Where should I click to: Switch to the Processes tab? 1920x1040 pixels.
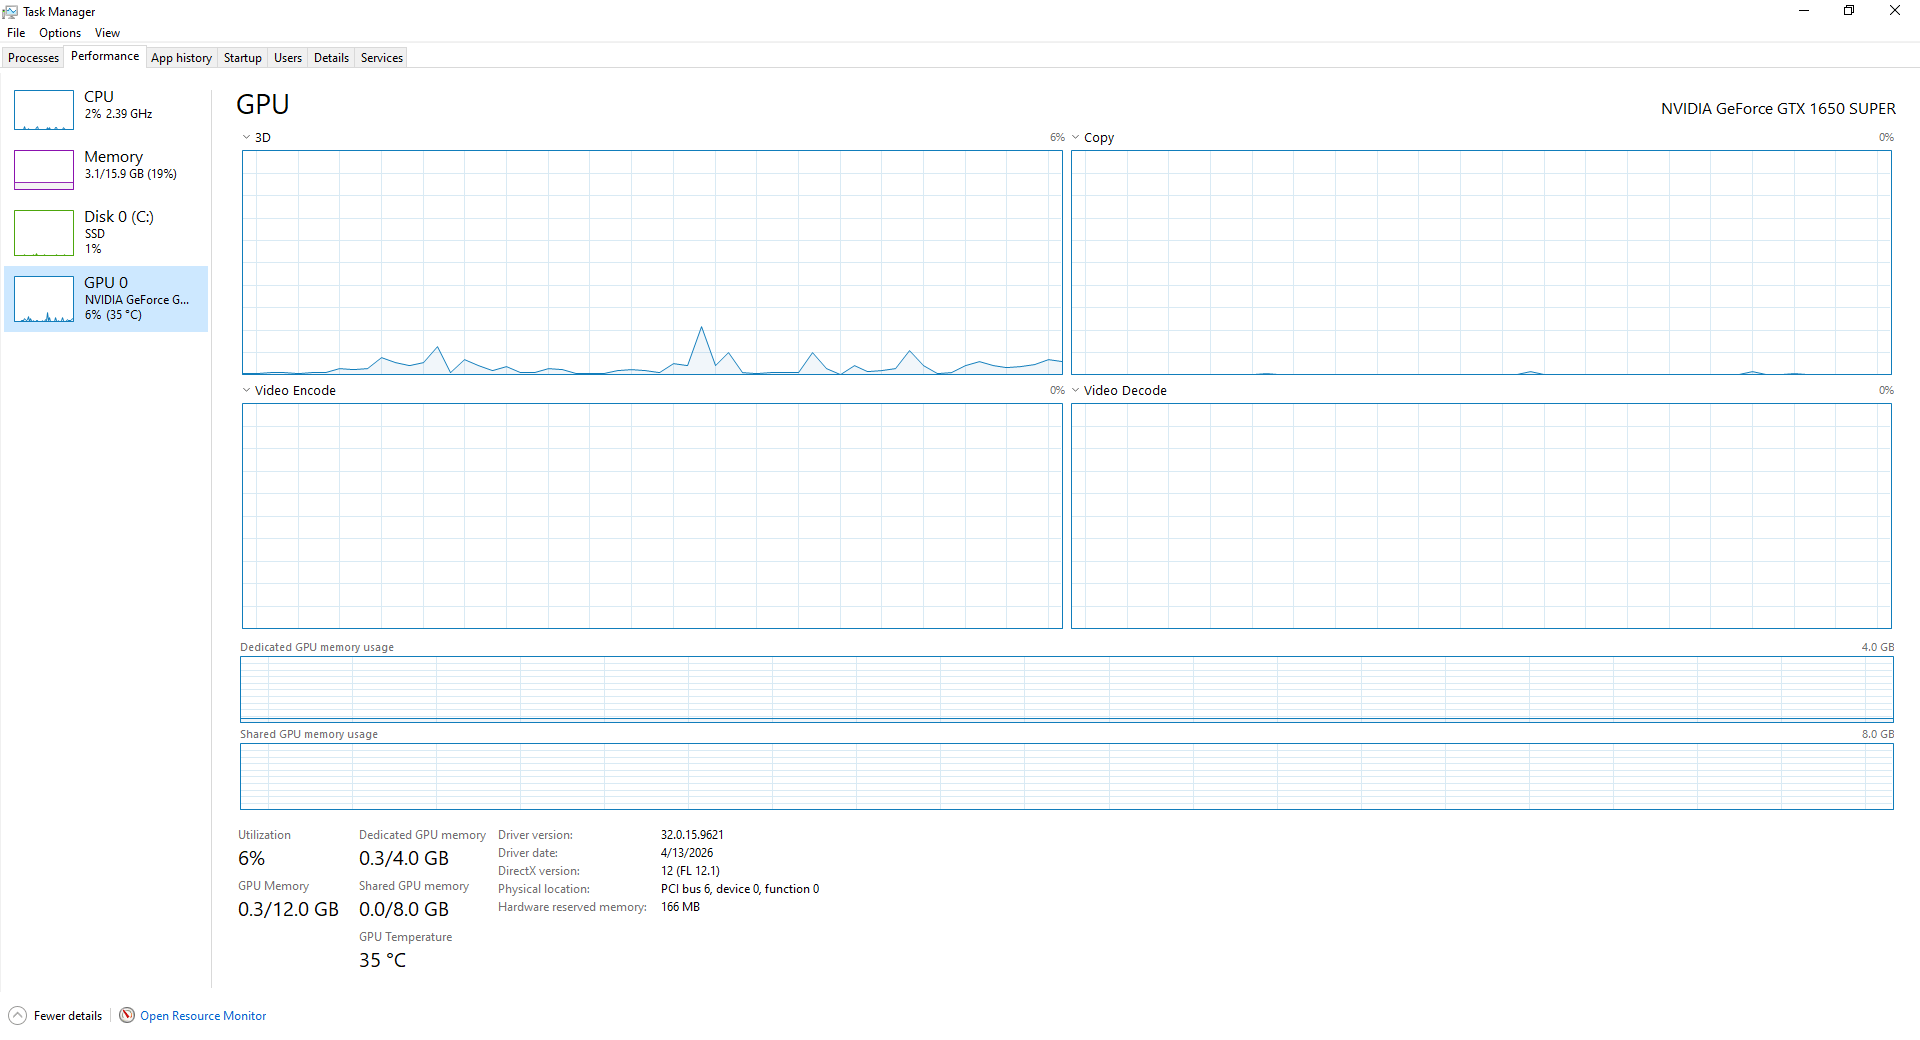tap(33, 58)
